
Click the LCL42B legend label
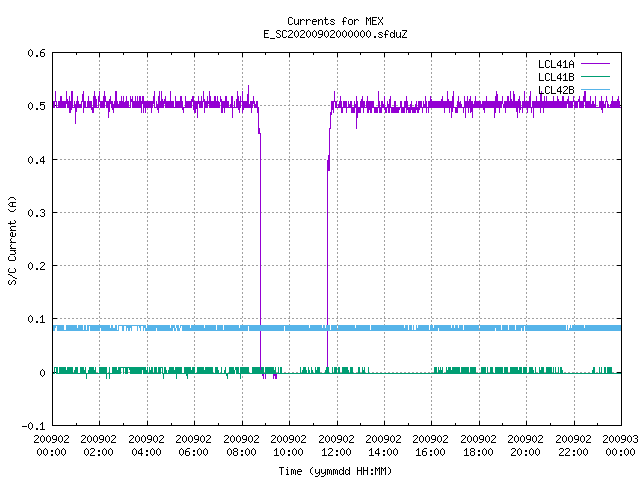pos(556,90)
